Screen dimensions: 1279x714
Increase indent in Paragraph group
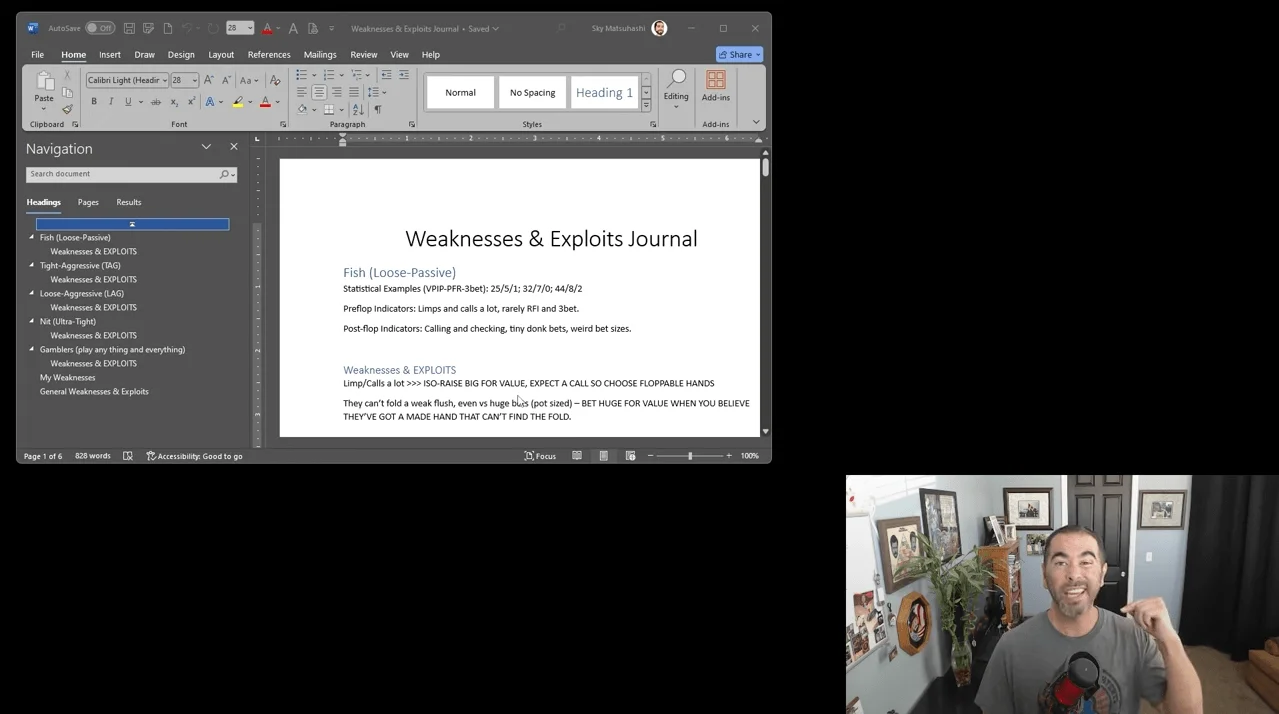pos(403,75)
